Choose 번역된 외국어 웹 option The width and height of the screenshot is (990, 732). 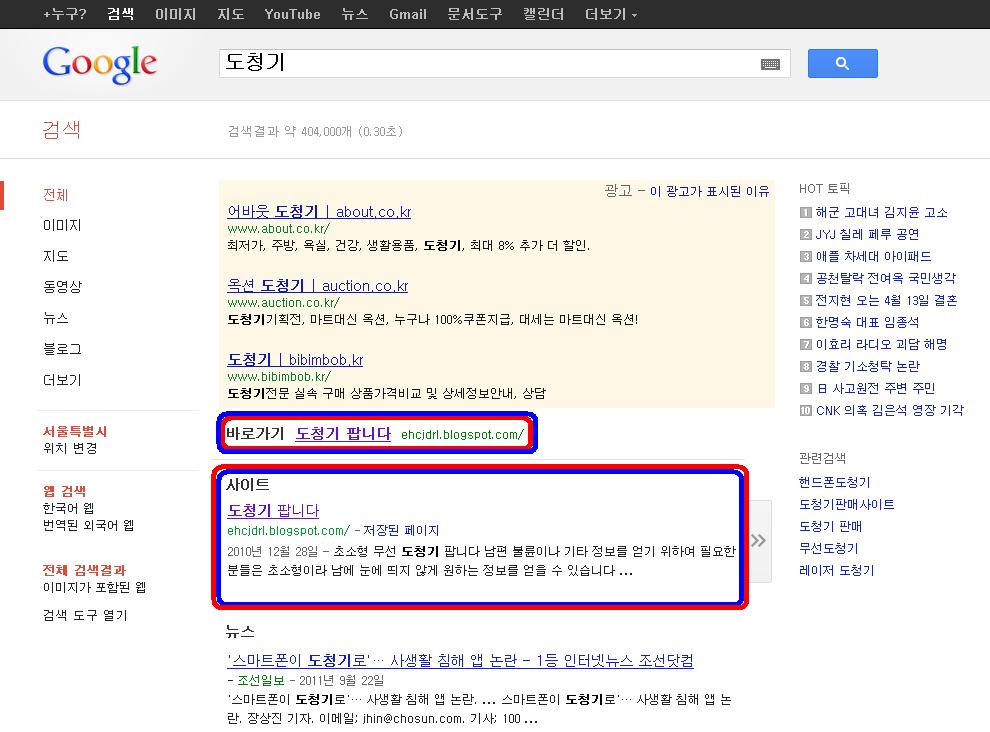coord(88,525)
